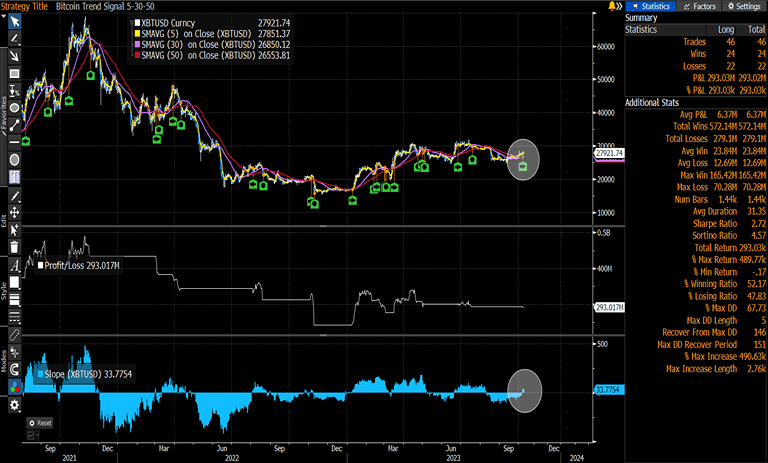Select the horizontal line tool
768x463 pixels.
[x=15, y=142]
